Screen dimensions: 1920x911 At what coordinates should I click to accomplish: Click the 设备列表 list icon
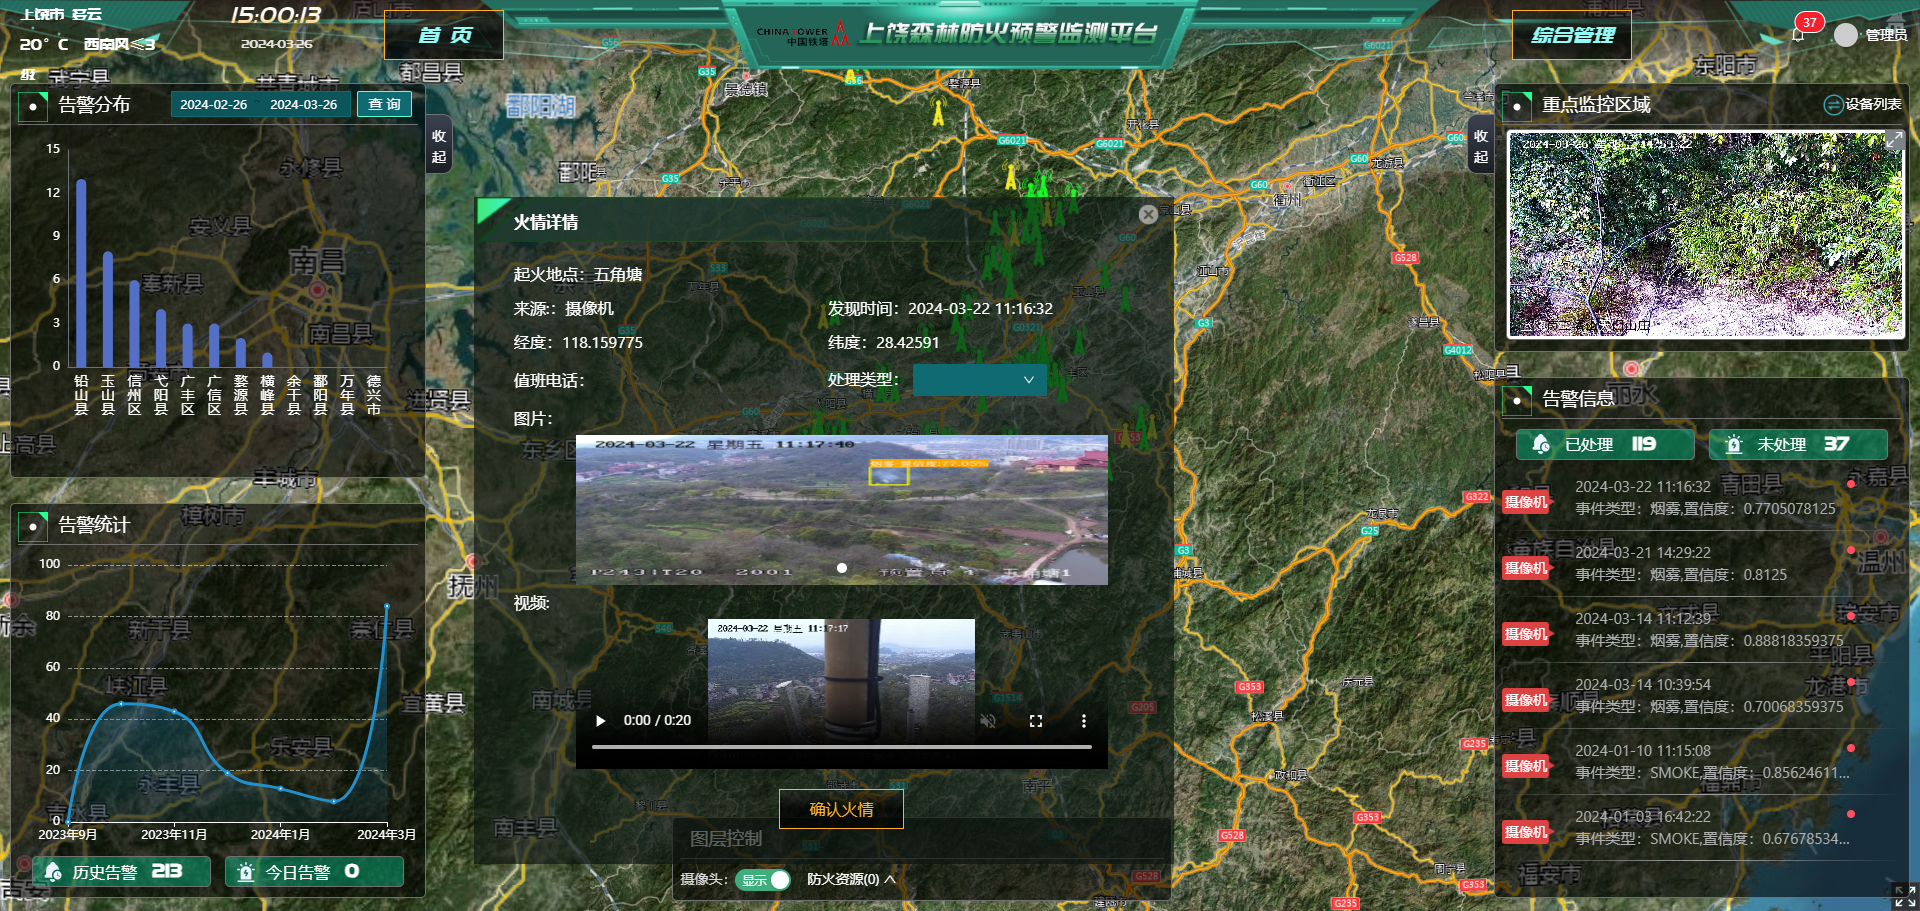point(1833,104)
